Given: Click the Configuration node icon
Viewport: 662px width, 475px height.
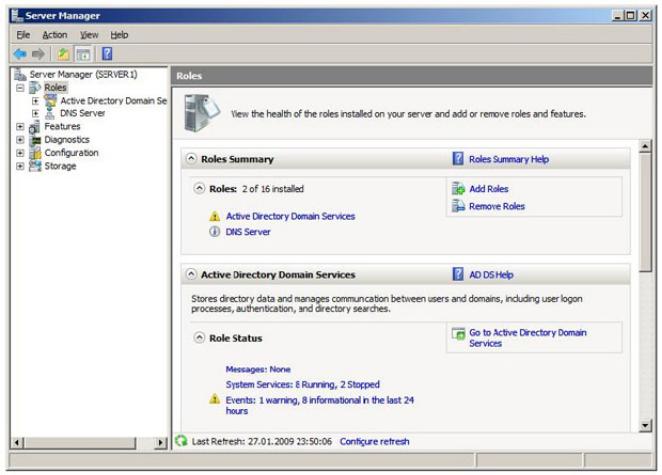Looking at the screenshot, I should (x=35, y=153).
